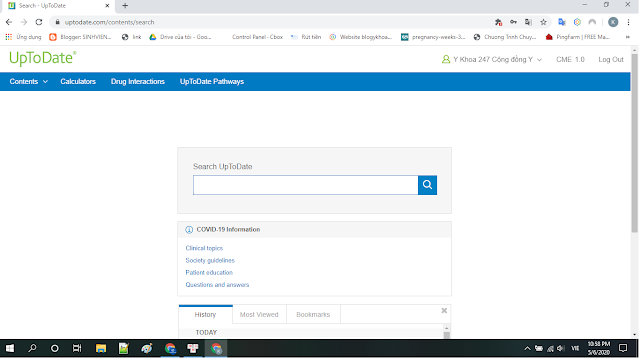Click the UpToDate logo

pyautogui.click(x=42, y=58)
